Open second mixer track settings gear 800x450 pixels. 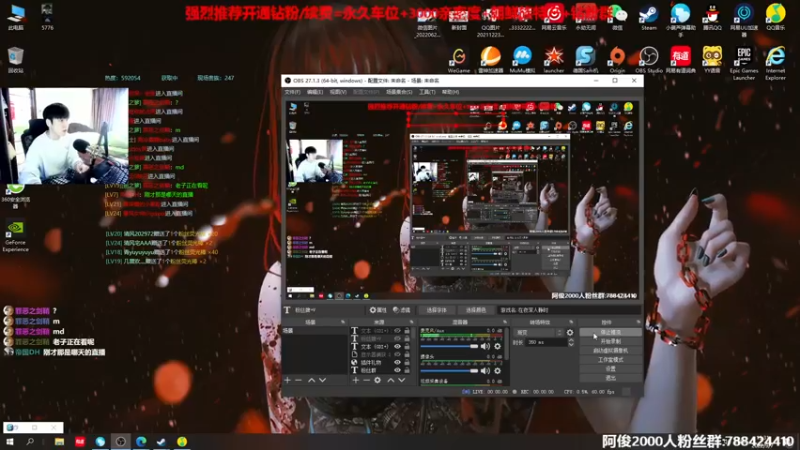click(x=497, y=370)
